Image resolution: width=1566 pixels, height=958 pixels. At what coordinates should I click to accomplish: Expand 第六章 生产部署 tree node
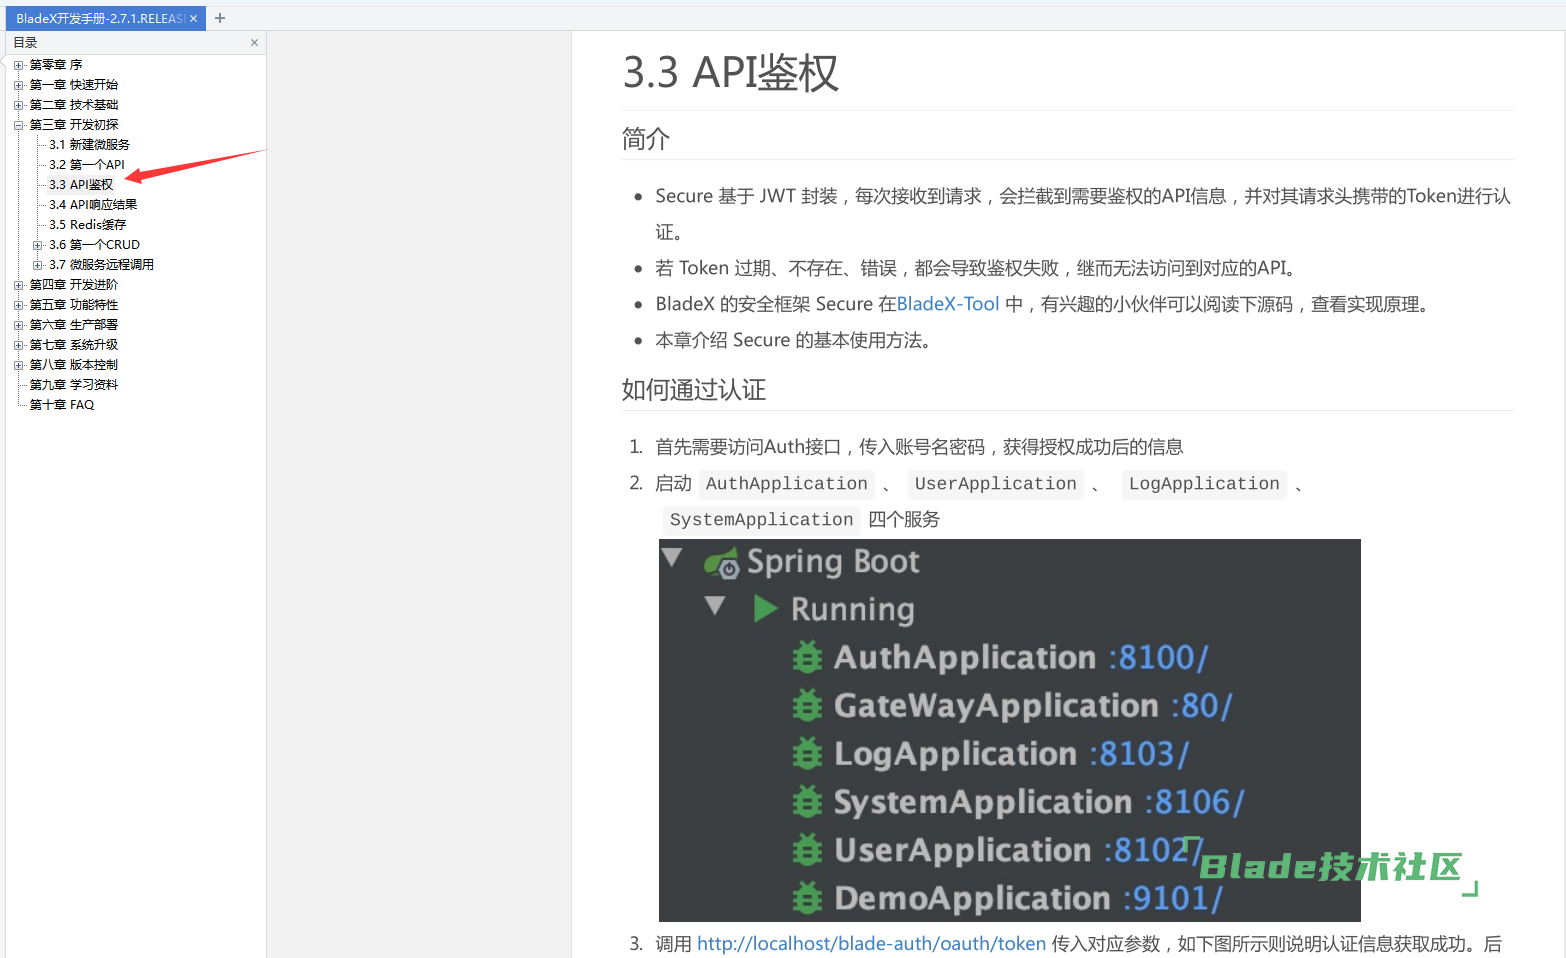[x=18, y=325]
